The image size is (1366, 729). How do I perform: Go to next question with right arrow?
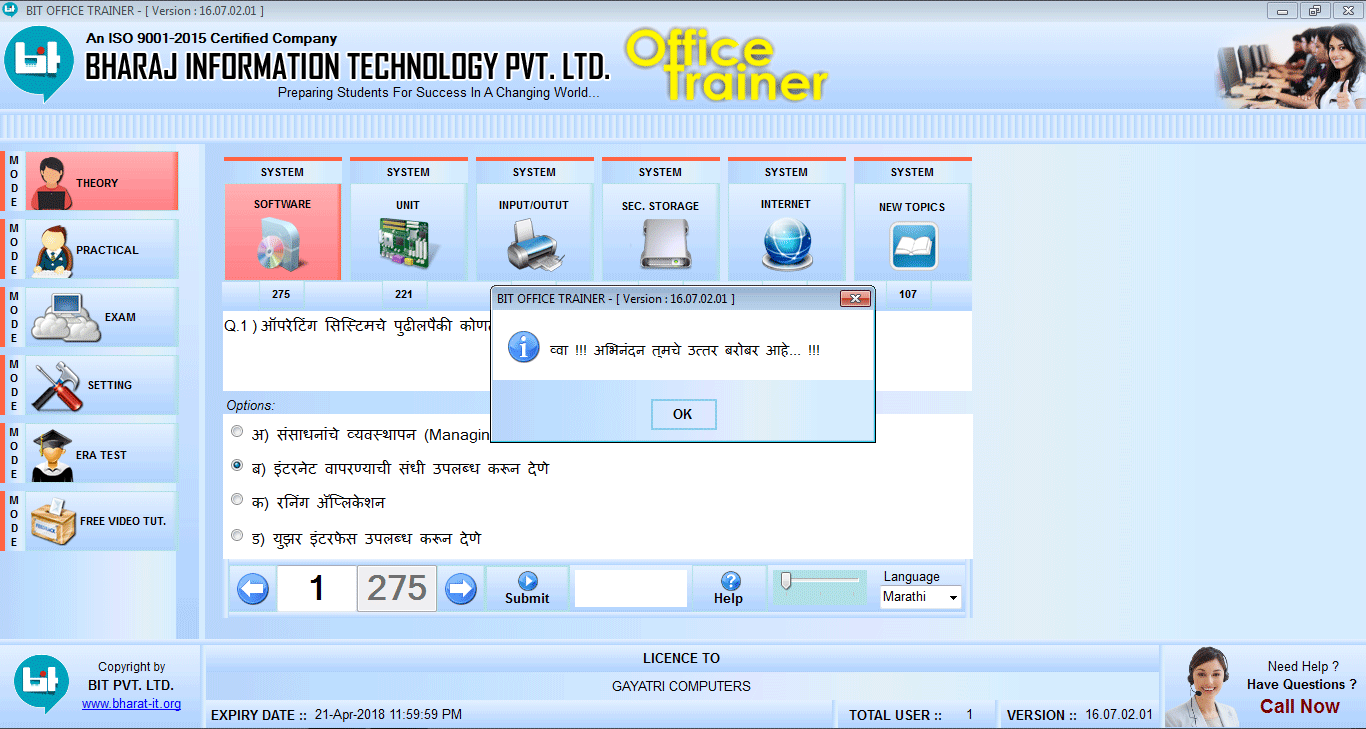click(x=461, y=589)
